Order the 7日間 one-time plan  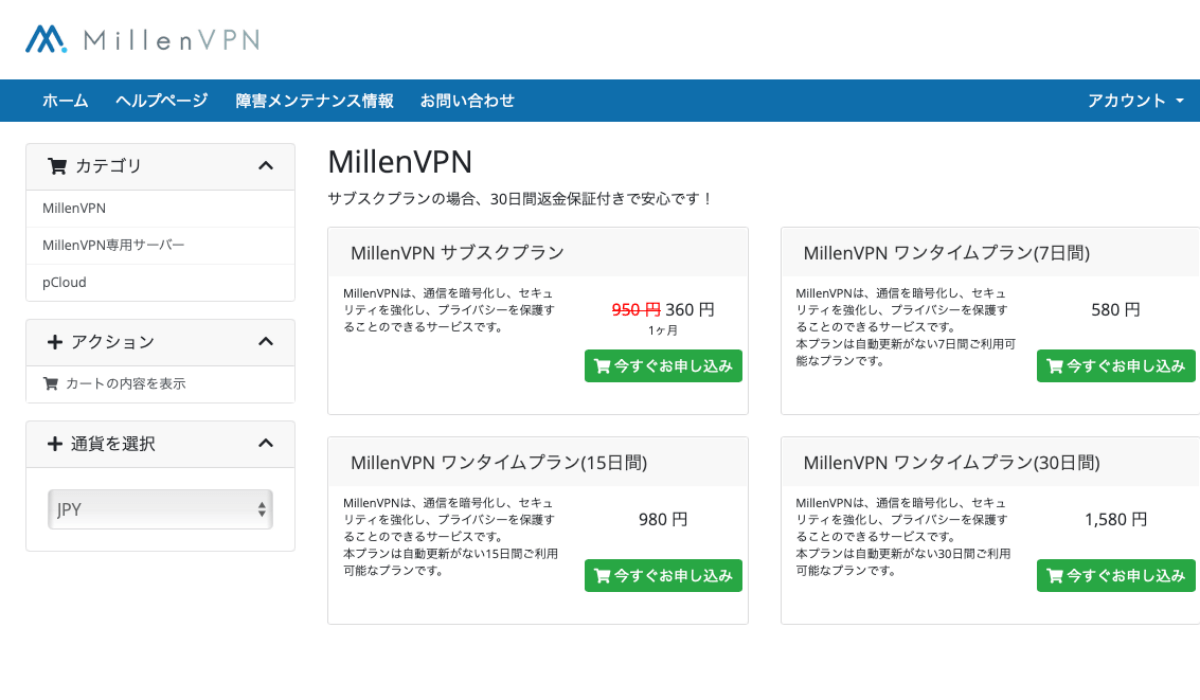(x=1116, y=366)
